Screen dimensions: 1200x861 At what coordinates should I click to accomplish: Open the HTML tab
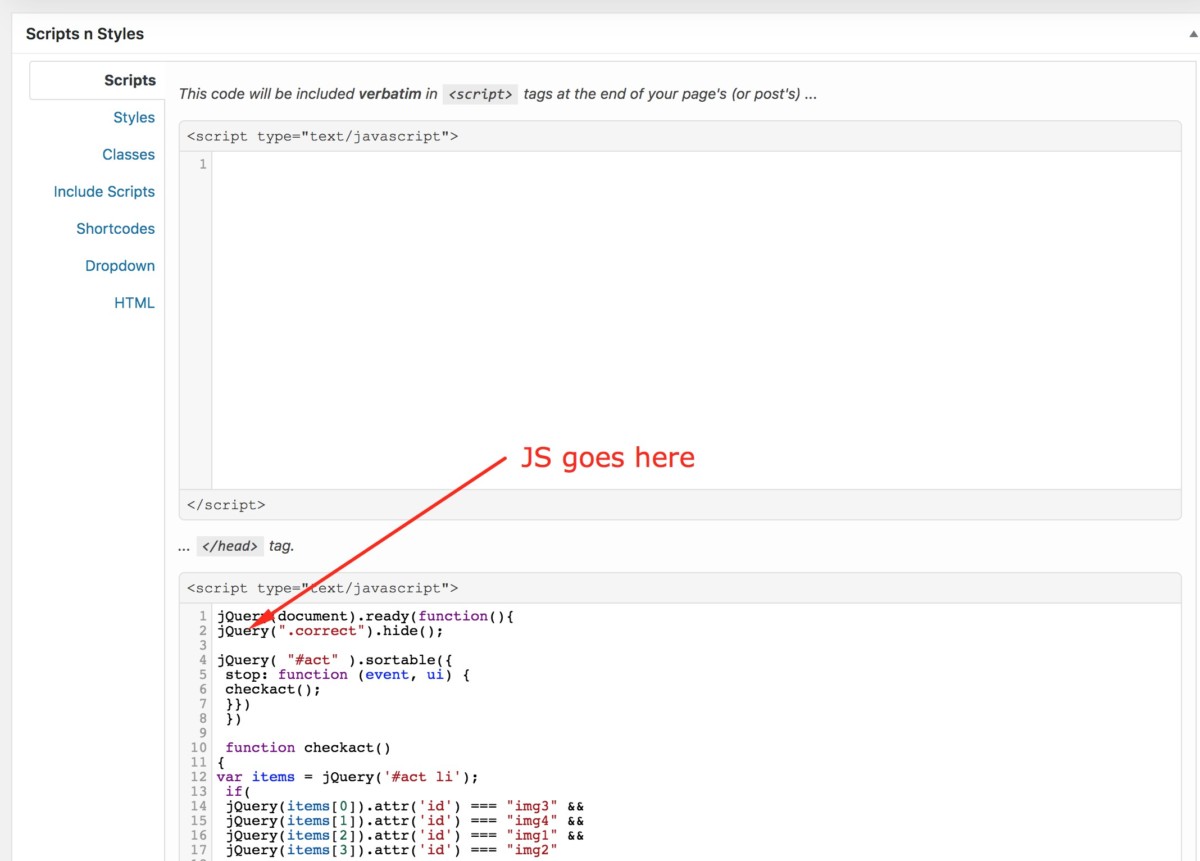134,303
